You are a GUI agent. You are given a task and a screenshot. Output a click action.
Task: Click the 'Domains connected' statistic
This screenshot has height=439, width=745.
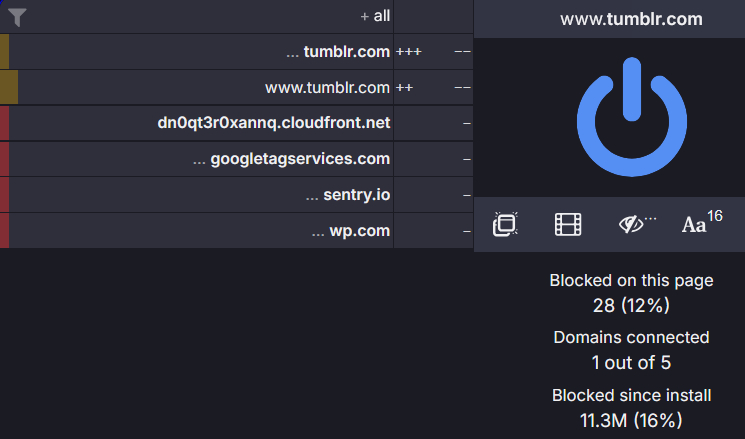point(631,349)
